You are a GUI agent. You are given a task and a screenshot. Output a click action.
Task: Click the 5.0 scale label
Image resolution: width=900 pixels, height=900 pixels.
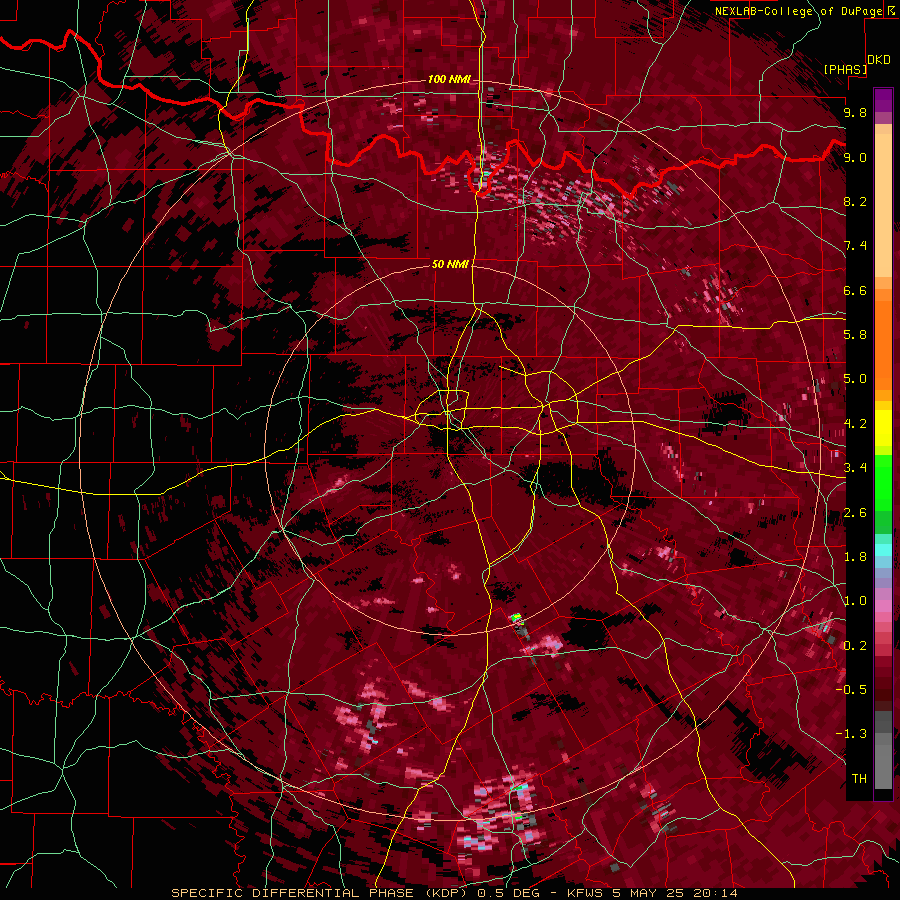tap(855, 379)
